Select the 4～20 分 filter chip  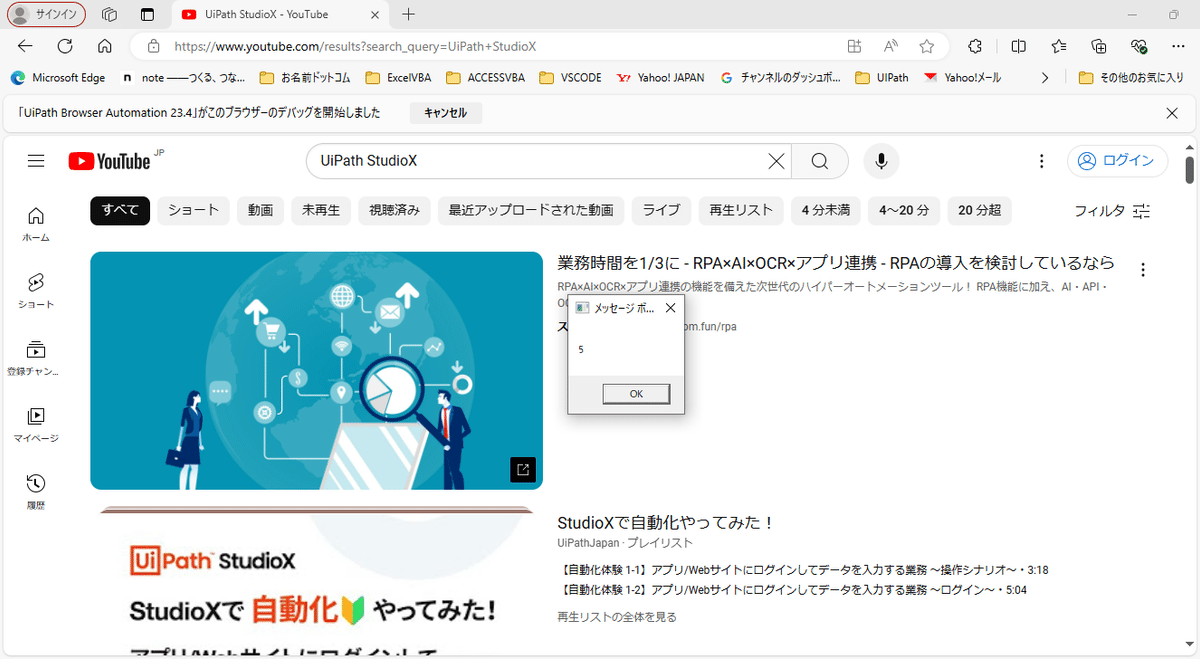905,210
